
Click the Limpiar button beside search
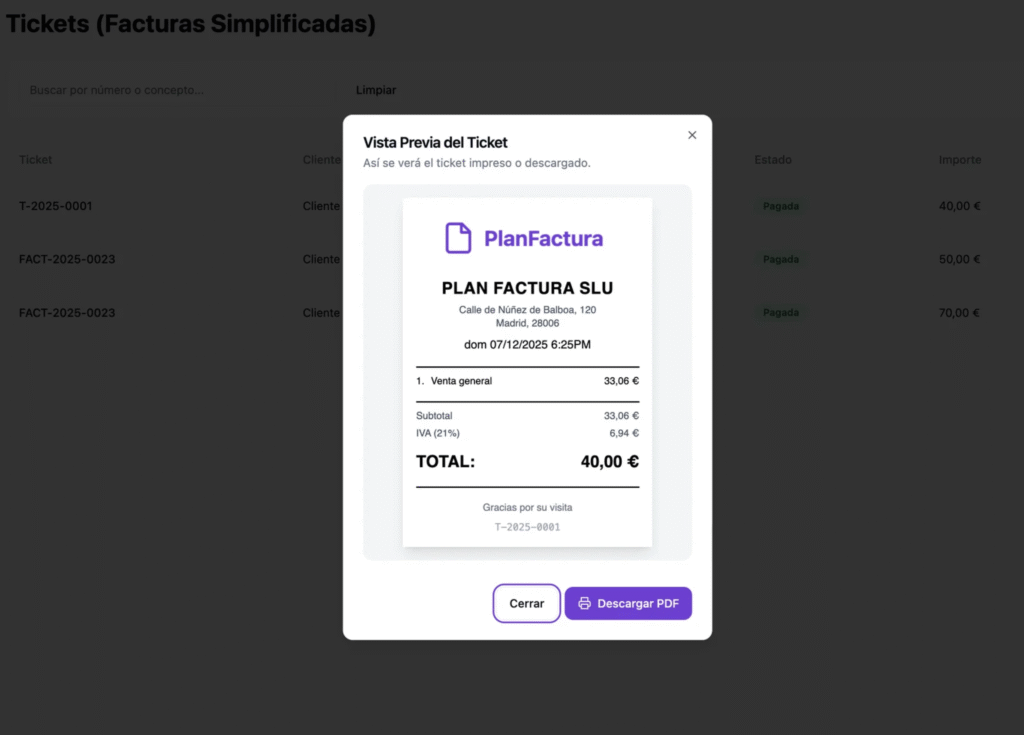(376, 90)
